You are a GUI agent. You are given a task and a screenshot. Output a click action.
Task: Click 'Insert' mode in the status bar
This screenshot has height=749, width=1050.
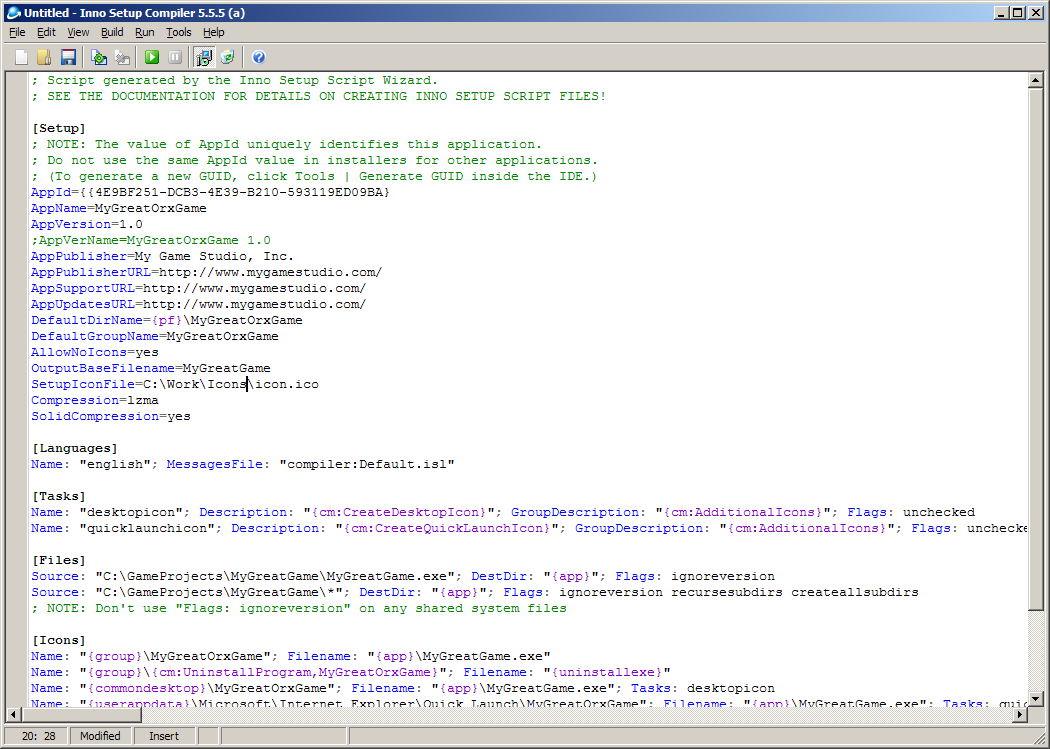pos(164,736)
